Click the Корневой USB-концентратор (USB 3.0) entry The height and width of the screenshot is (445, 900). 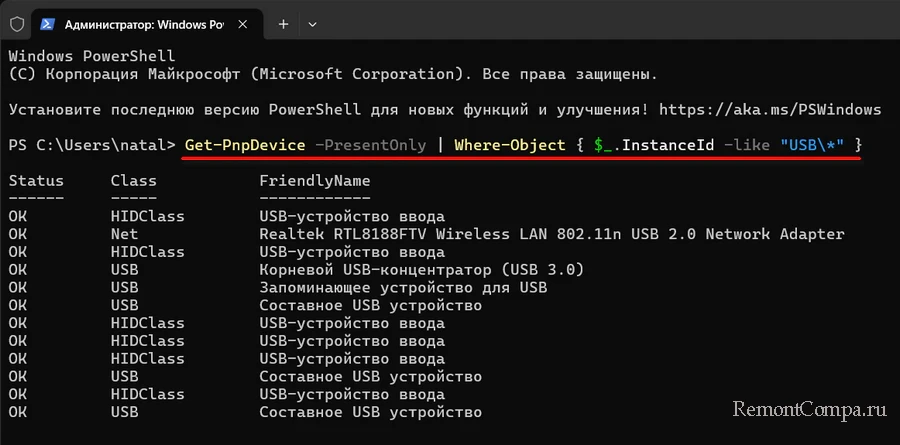coord(421,270)
